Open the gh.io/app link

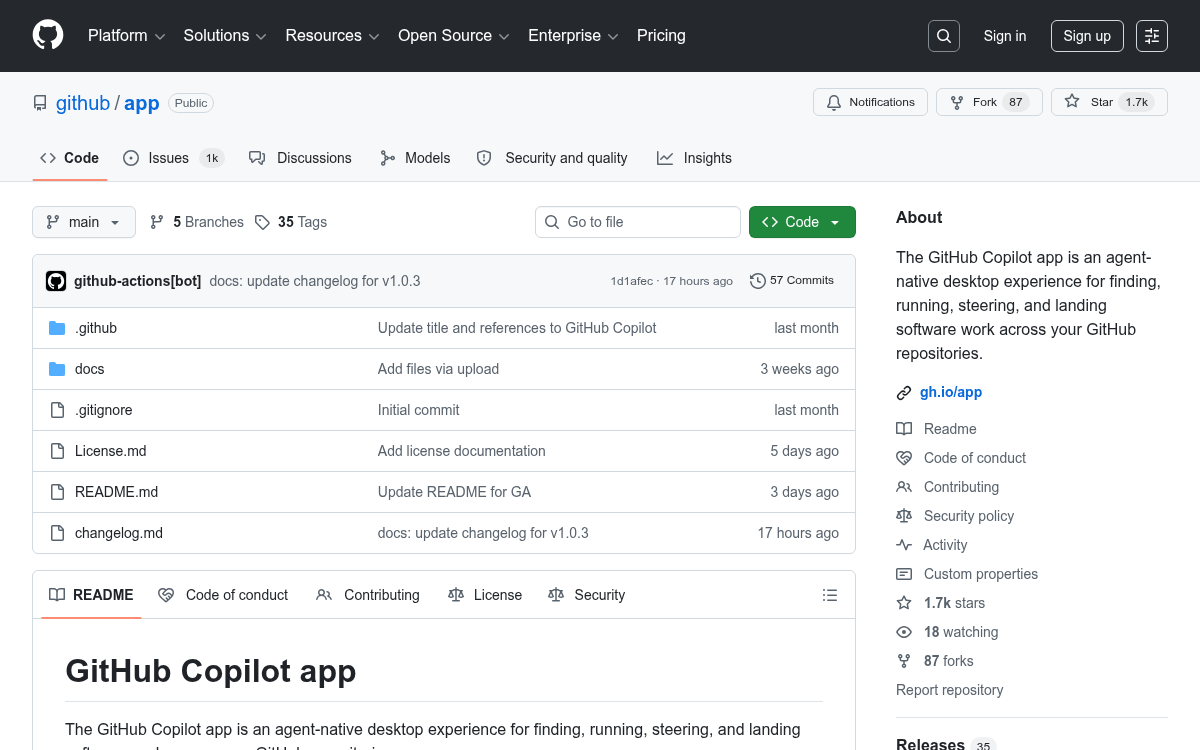coord(951,392)
